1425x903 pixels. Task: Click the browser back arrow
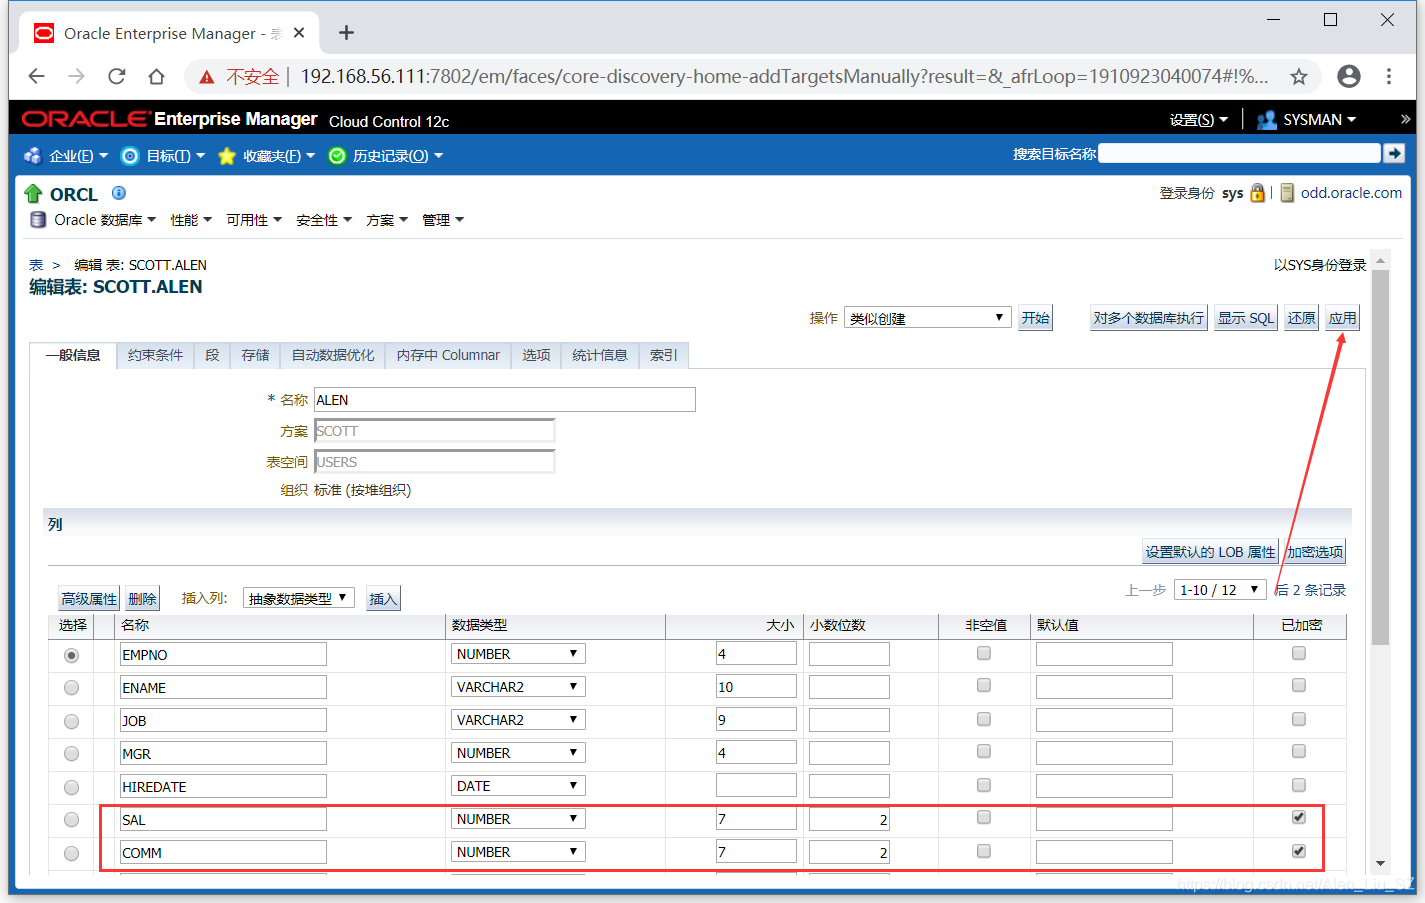(37, 76)
